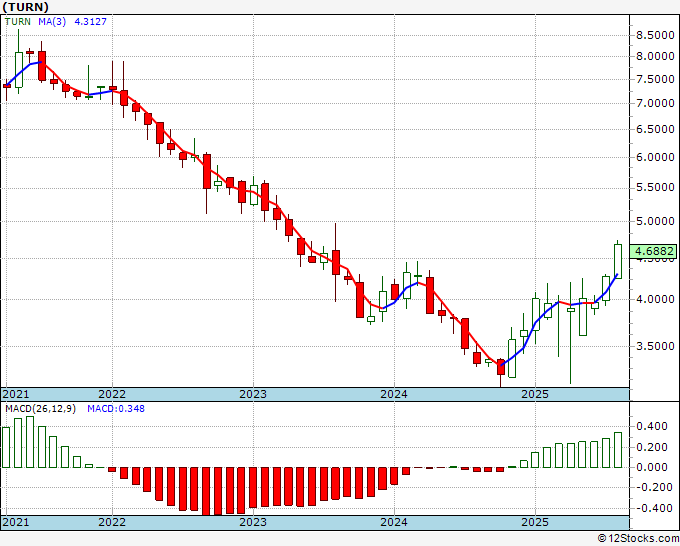Click the 4.6882 current price tag
Image resolution: width=680 pixels, height=546 pixels.
[654, 251]
